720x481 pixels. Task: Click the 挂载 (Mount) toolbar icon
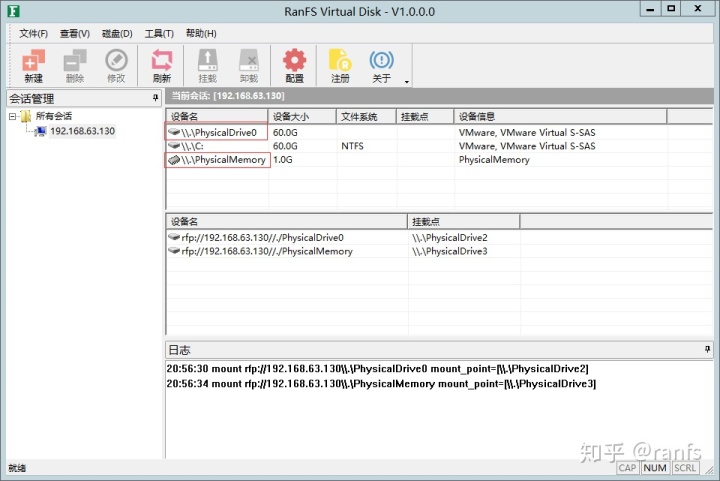pyautogui.click(x=208, y=66)
